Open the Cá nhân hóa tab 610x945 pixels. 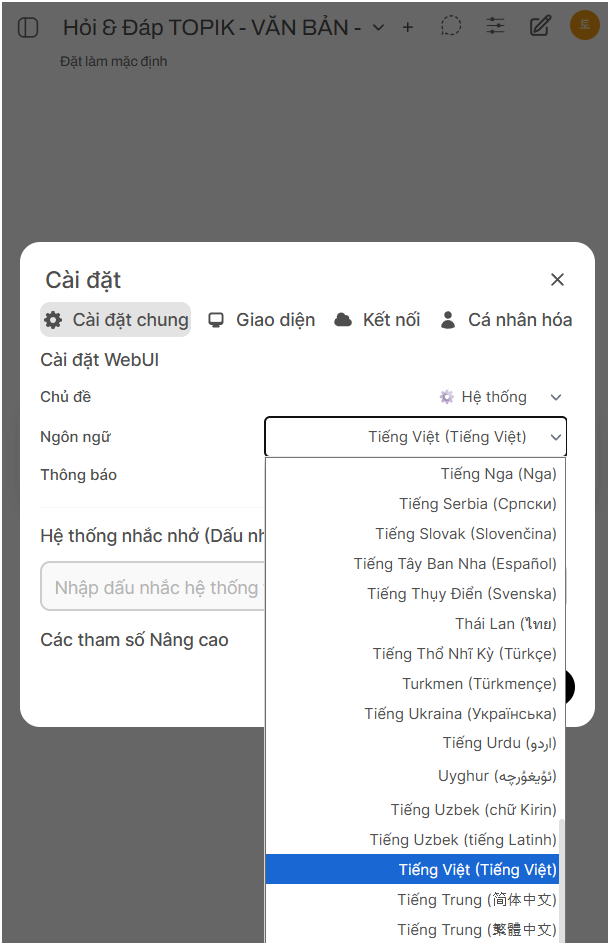point(506,320)
